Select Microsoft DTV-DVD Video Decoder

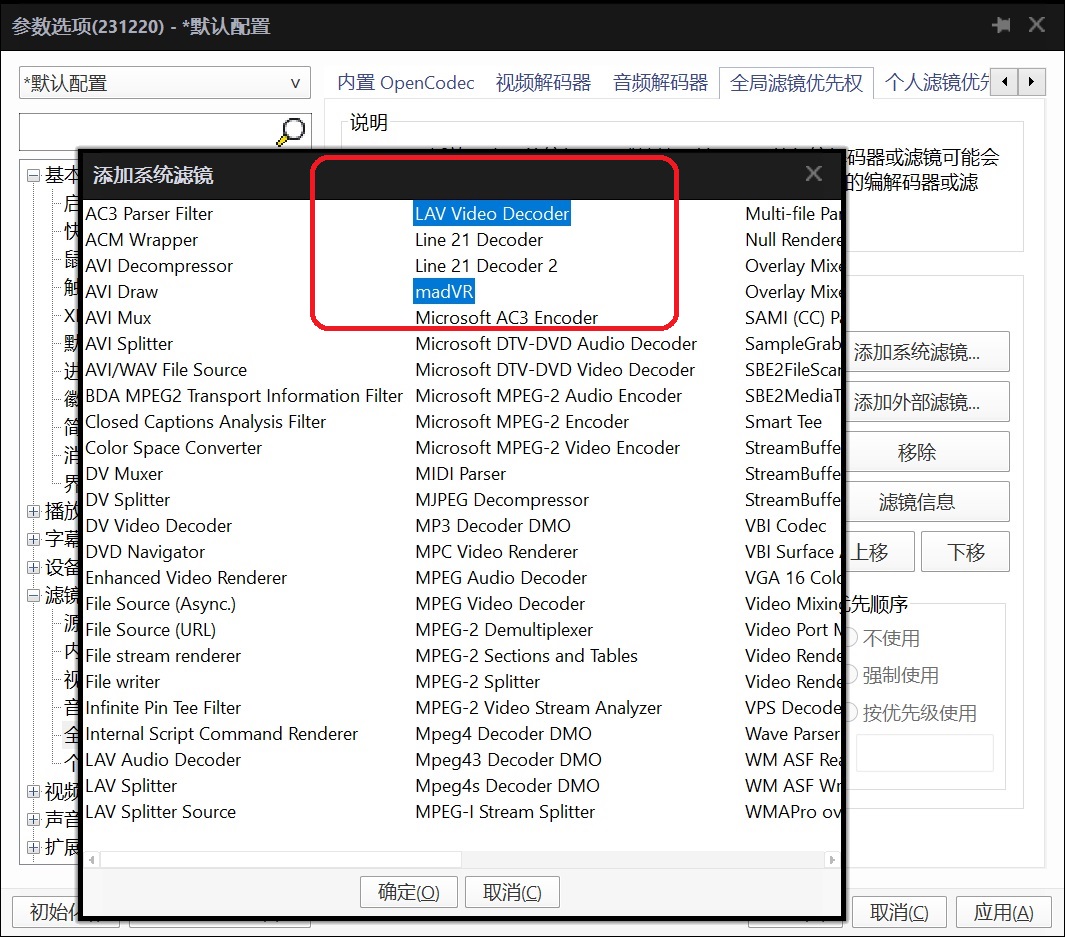coord(555,370)
